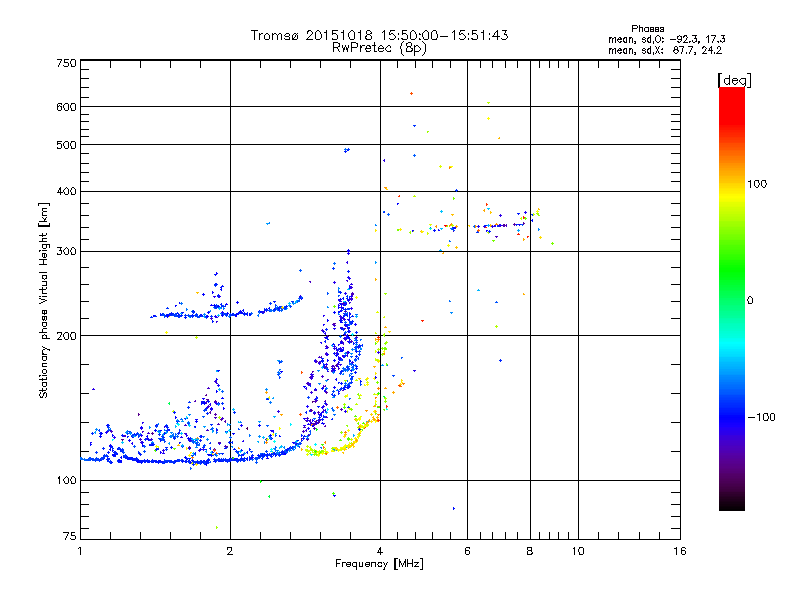This screenshot has height=600, width=800.
Task: Click the 'Phases' header text
Action: point(647,29)
